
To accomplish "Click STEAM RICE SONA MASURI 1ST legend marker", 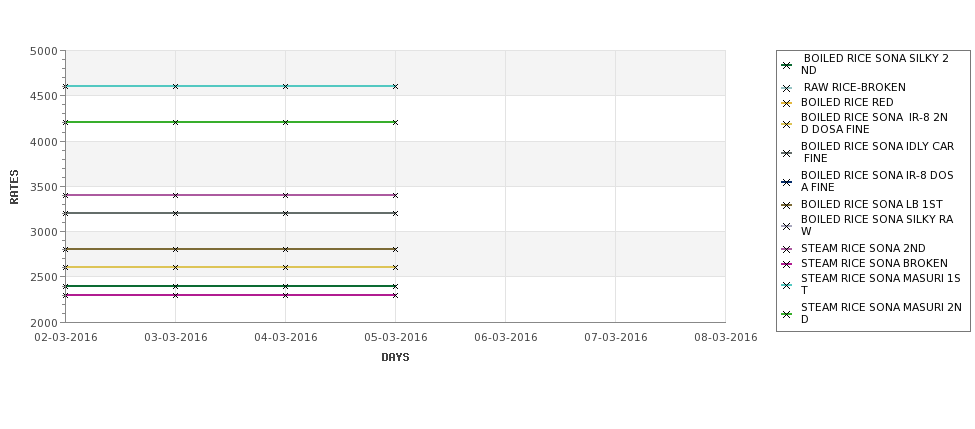I will pos(787,285).
